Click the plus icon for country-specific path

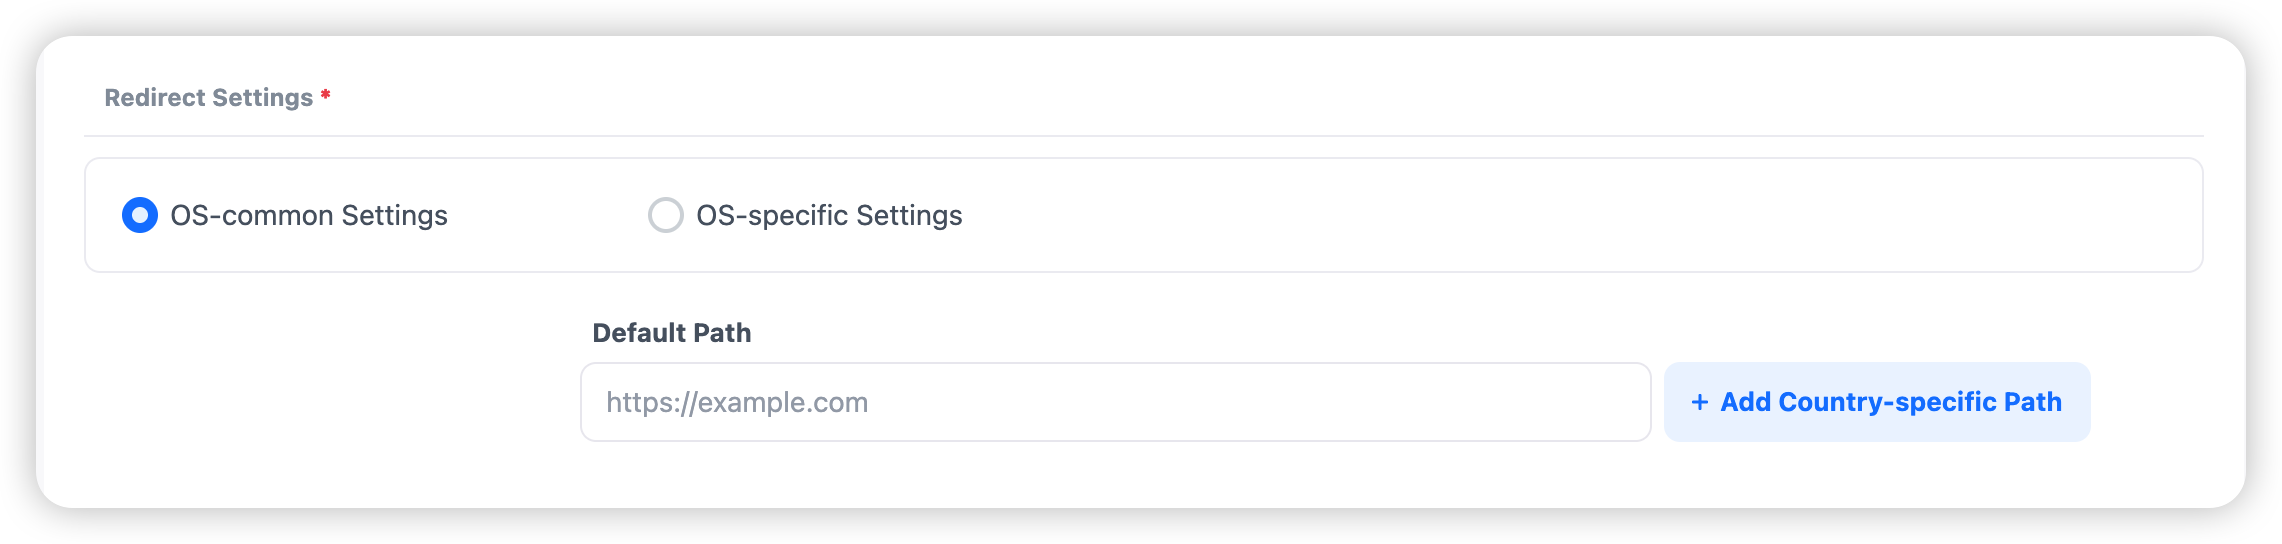coord(1699,402)
